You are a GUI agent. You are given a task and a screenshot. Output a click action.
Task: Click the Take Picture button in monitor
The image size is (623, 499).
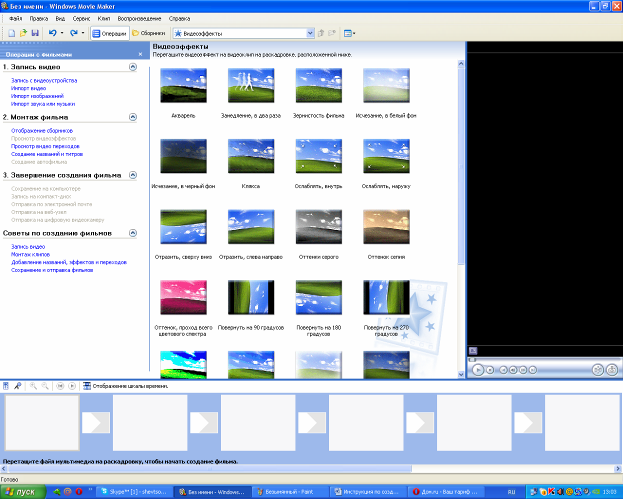tap(612, 370)
